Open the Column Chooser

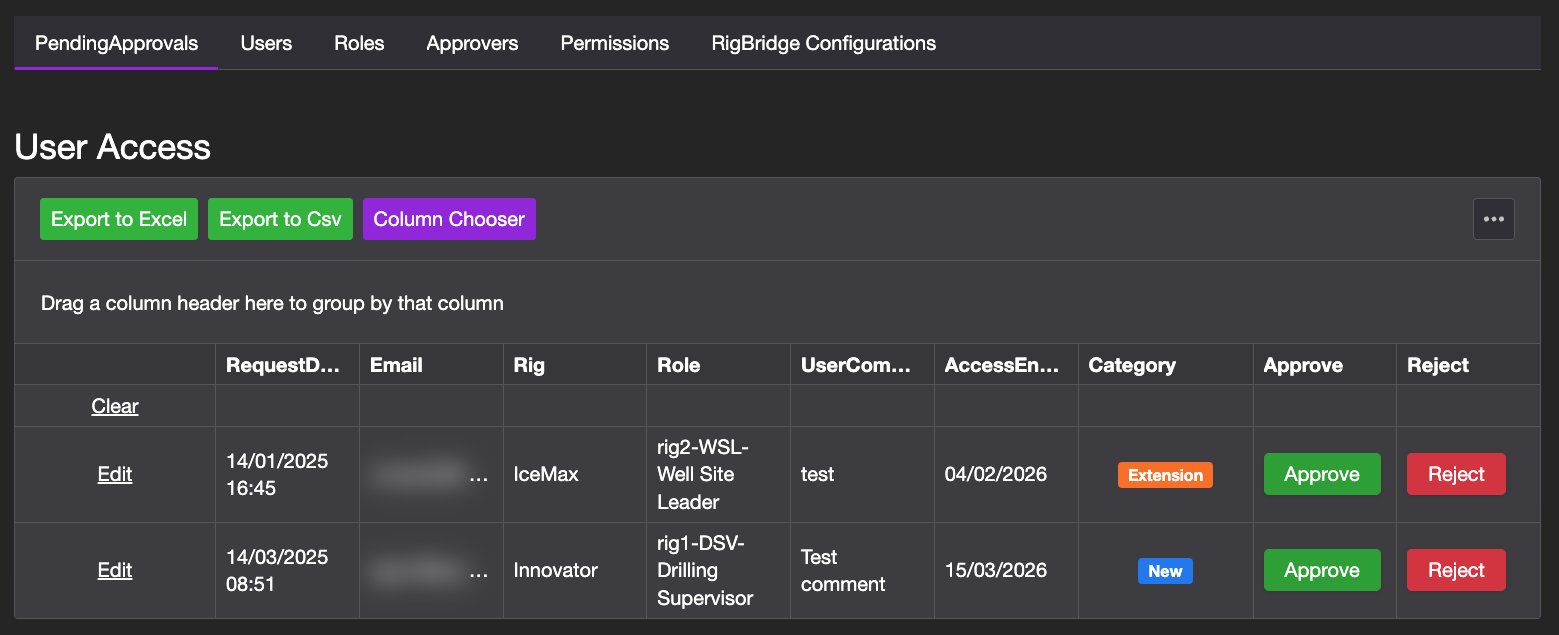point(449,218)
